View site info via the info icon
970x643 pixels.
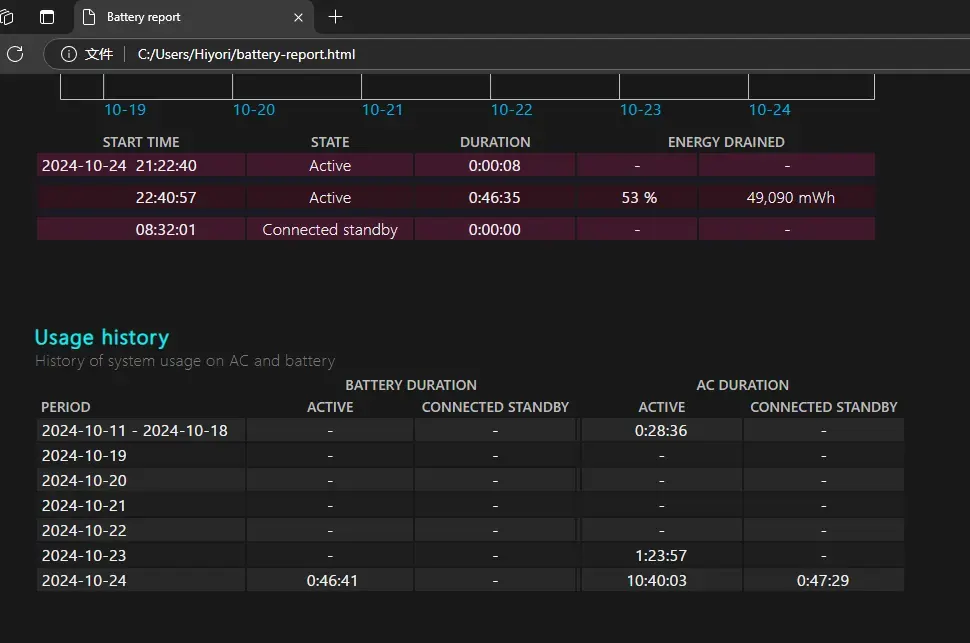[69, 54]
